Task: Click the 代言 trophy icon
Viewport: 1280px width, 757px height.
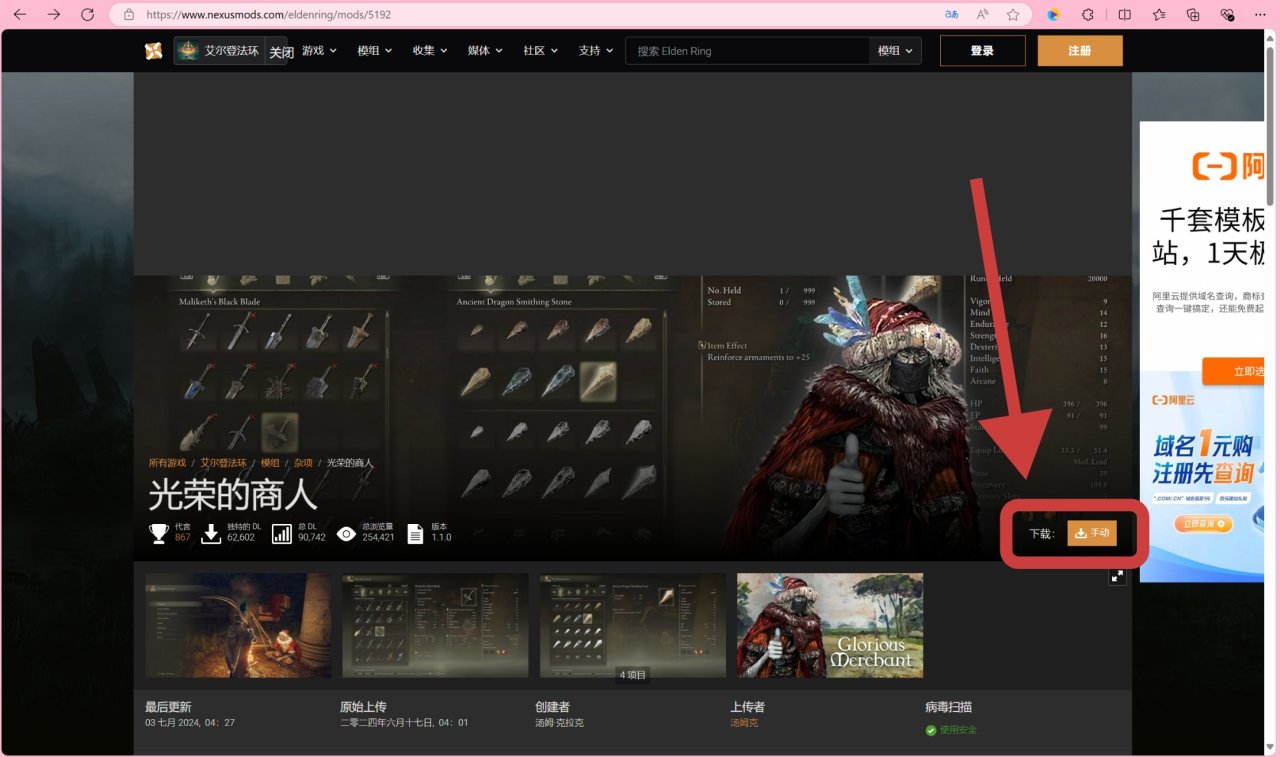Action: coord(159,533)
